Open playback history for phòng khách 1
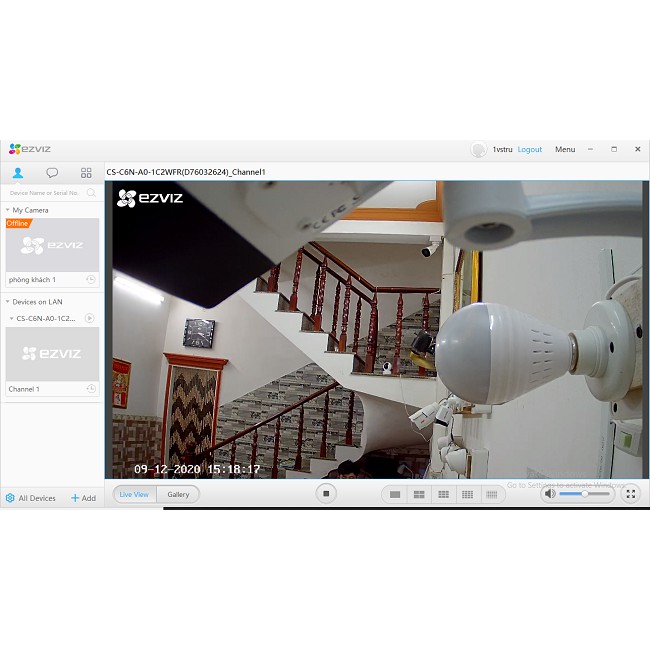This screenshot has height=650, width=650. (91, 280)
